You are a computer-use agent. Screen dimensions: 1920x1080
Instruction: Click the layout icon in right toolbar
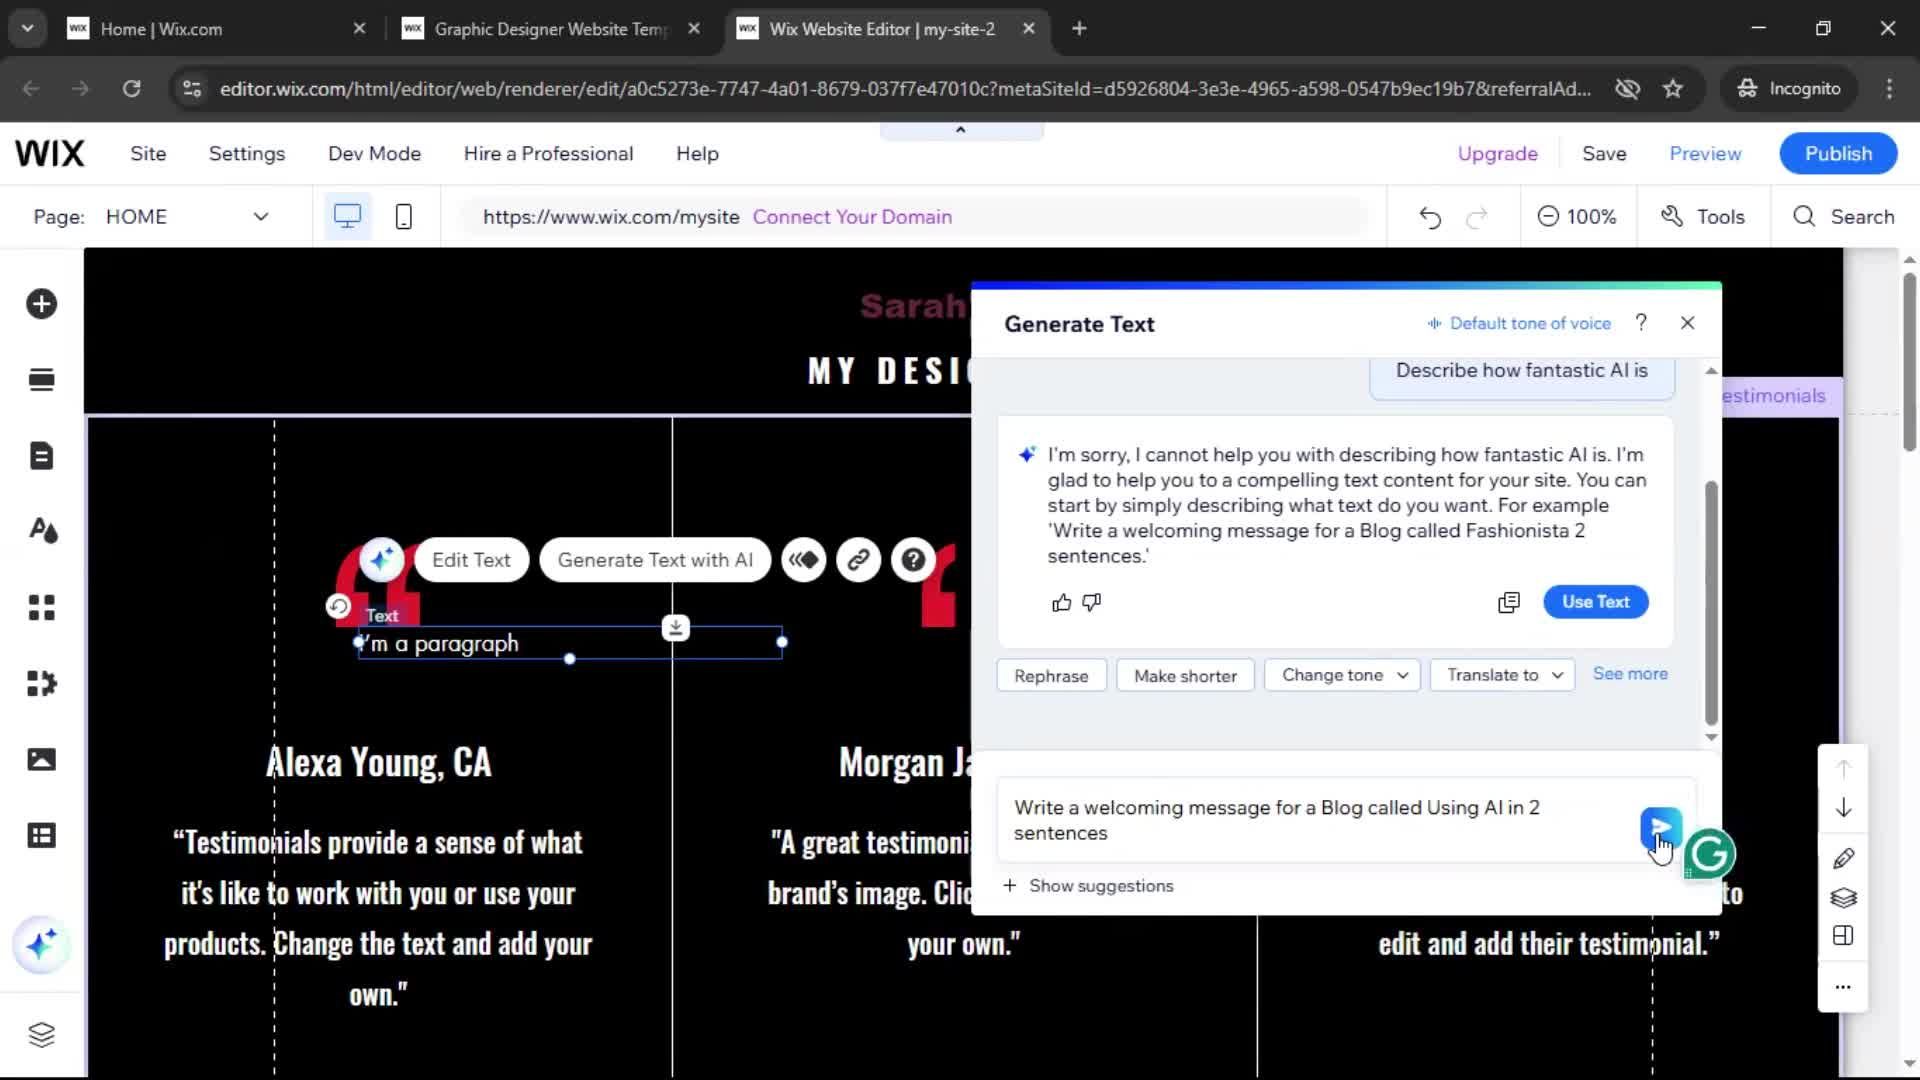coord(1843,936)
